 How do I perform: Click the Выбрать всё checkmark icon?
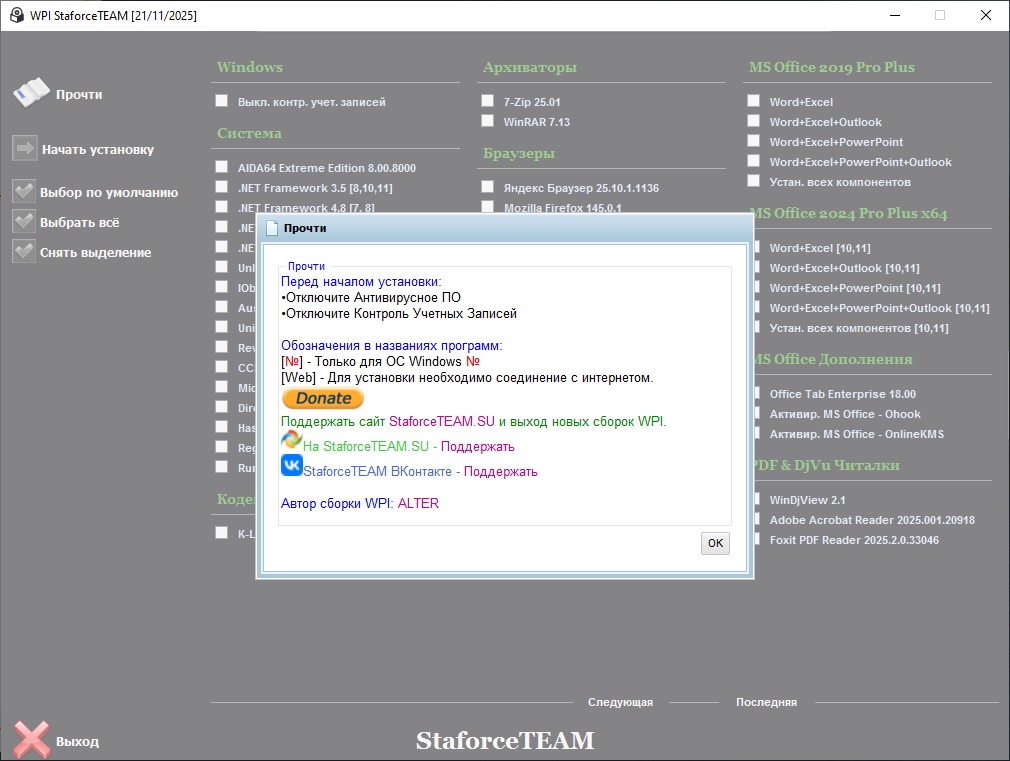24,222
